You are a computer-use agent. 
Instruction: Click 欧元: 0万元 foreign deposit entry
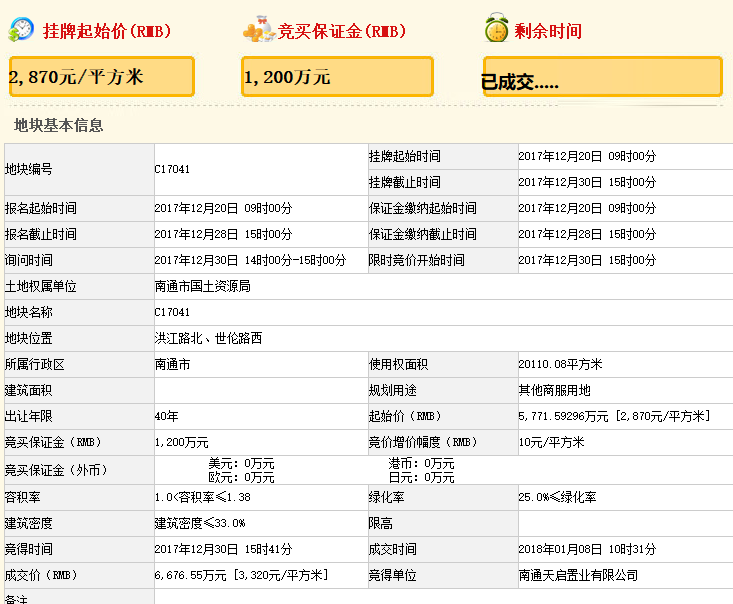(241, 477)
